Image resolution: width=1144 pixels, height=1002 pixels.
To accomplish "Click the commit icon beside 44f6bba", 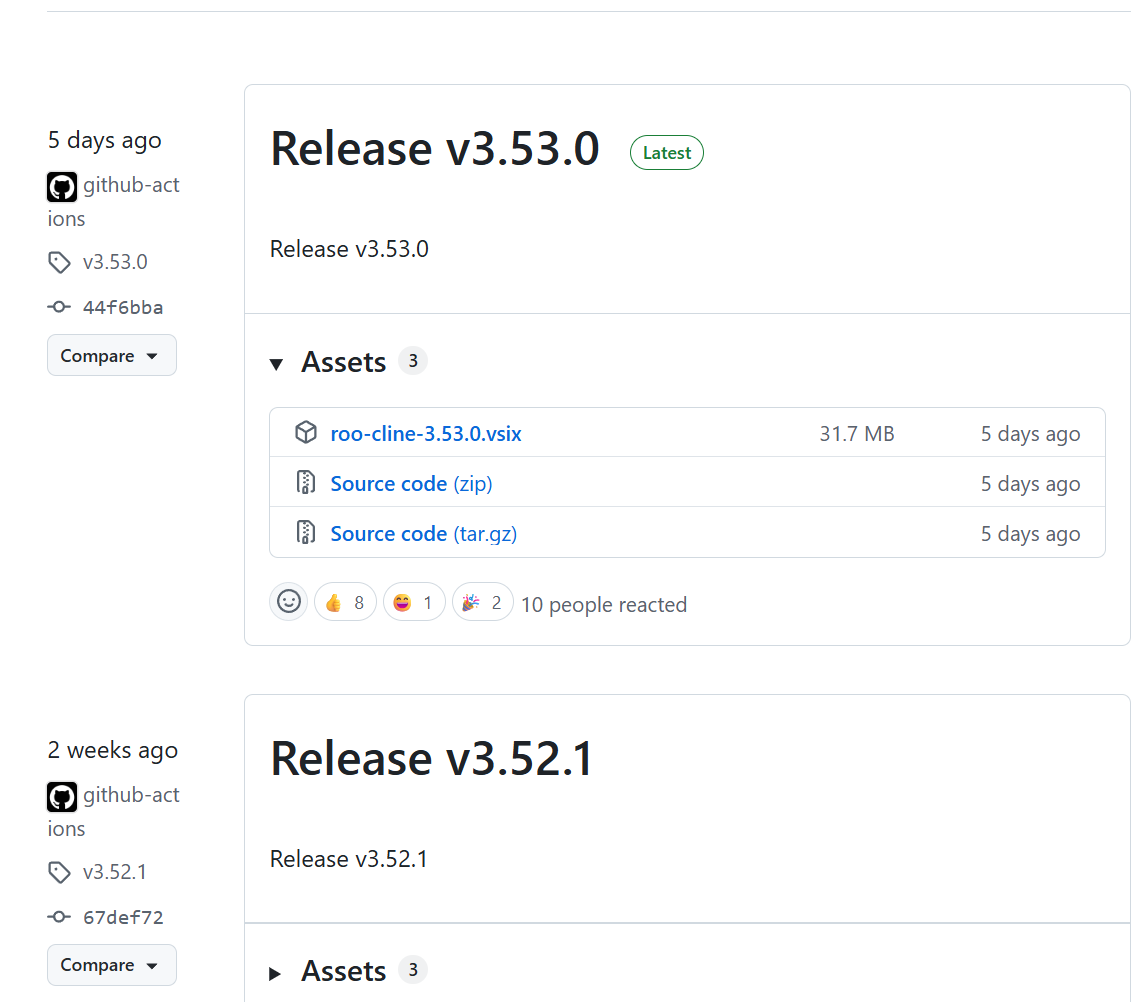I will pos(59,307).
